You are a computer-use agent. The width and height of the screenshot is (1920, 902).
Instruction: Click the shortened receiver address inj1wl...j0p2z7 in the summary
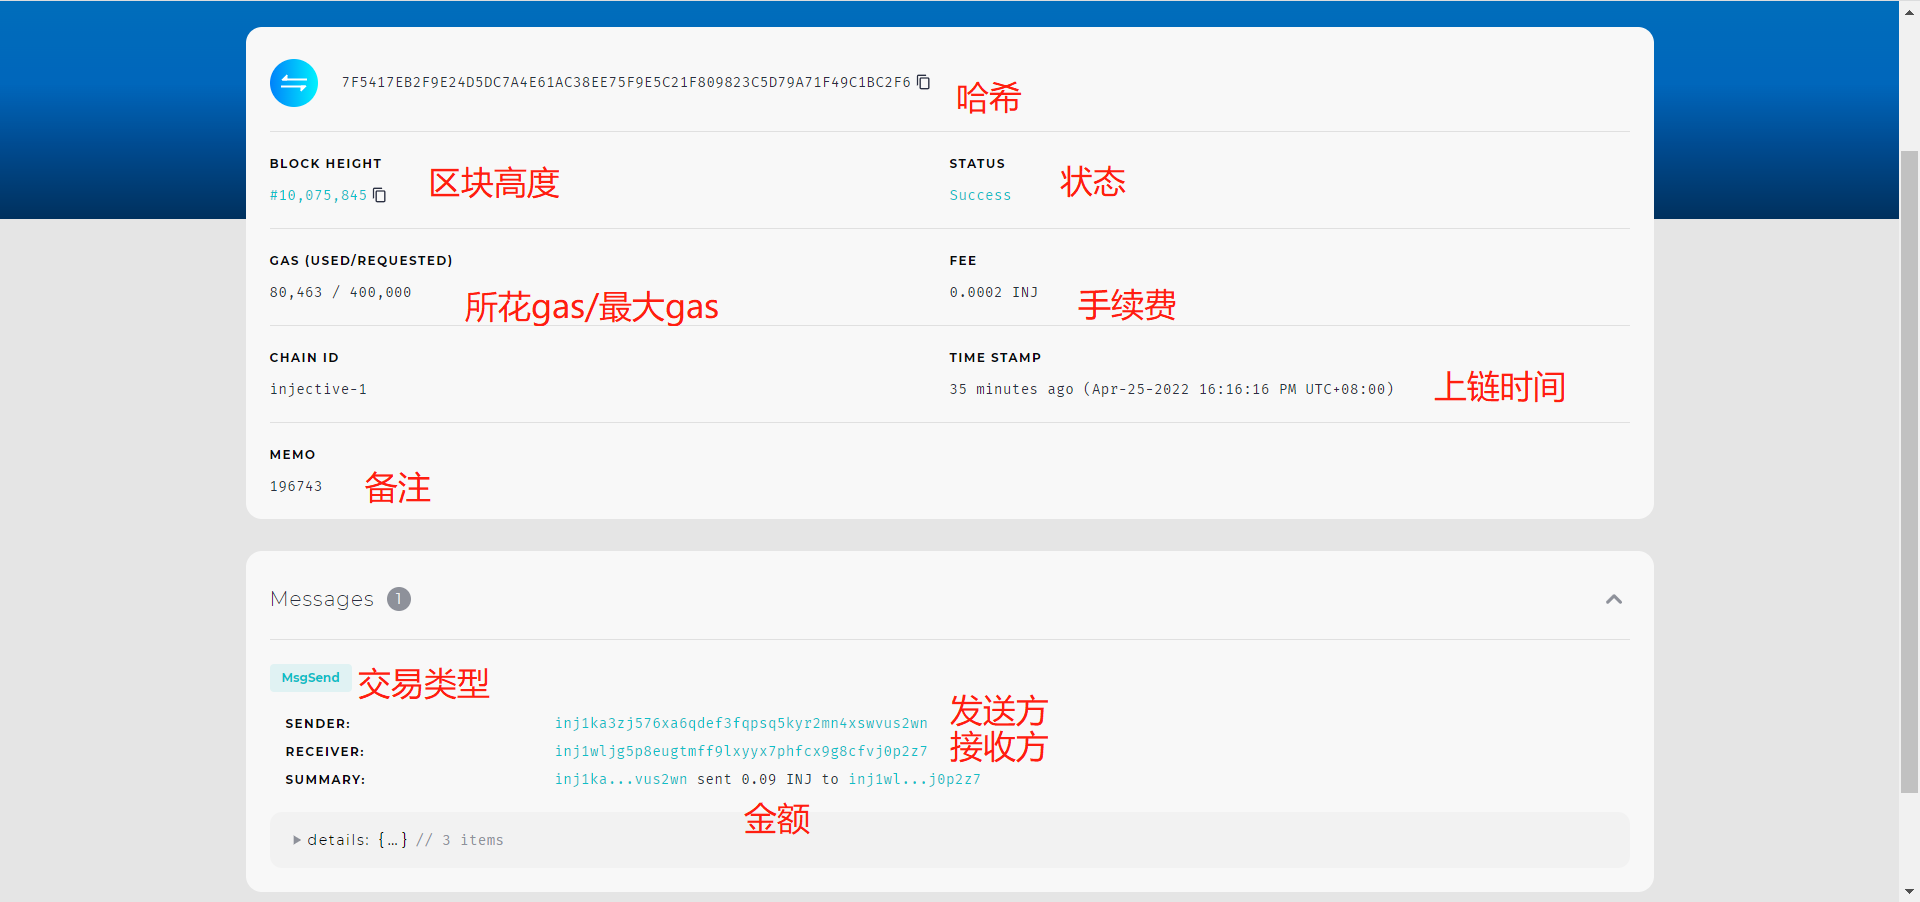[x=914, y=779]
